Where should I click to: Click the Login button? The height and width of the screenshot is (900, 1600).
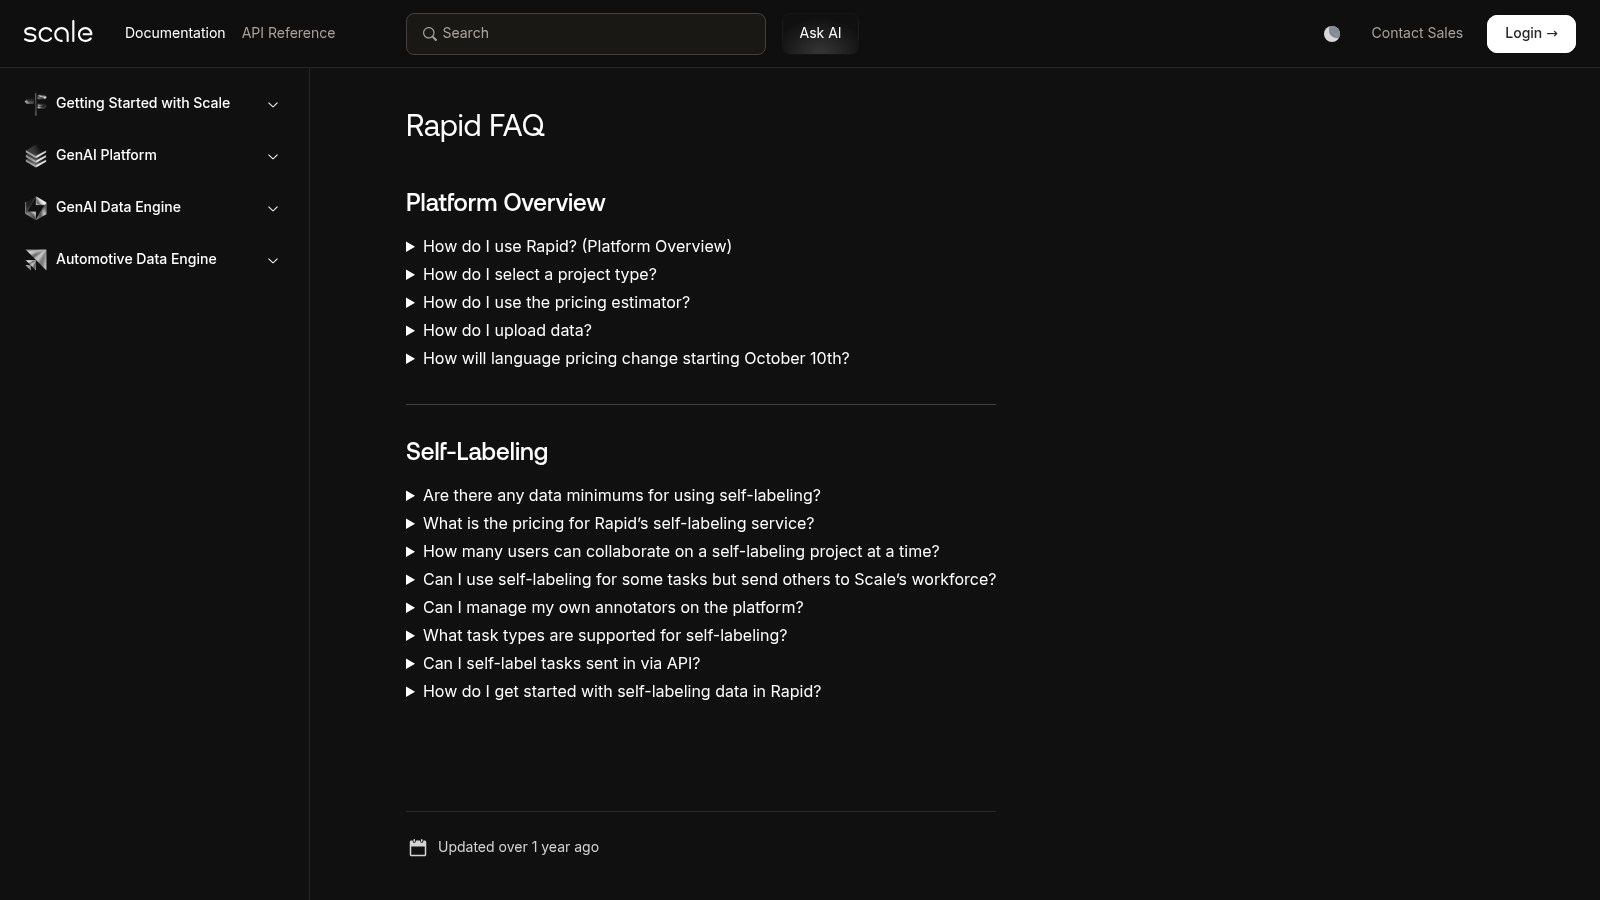[x=1530, y=33]
